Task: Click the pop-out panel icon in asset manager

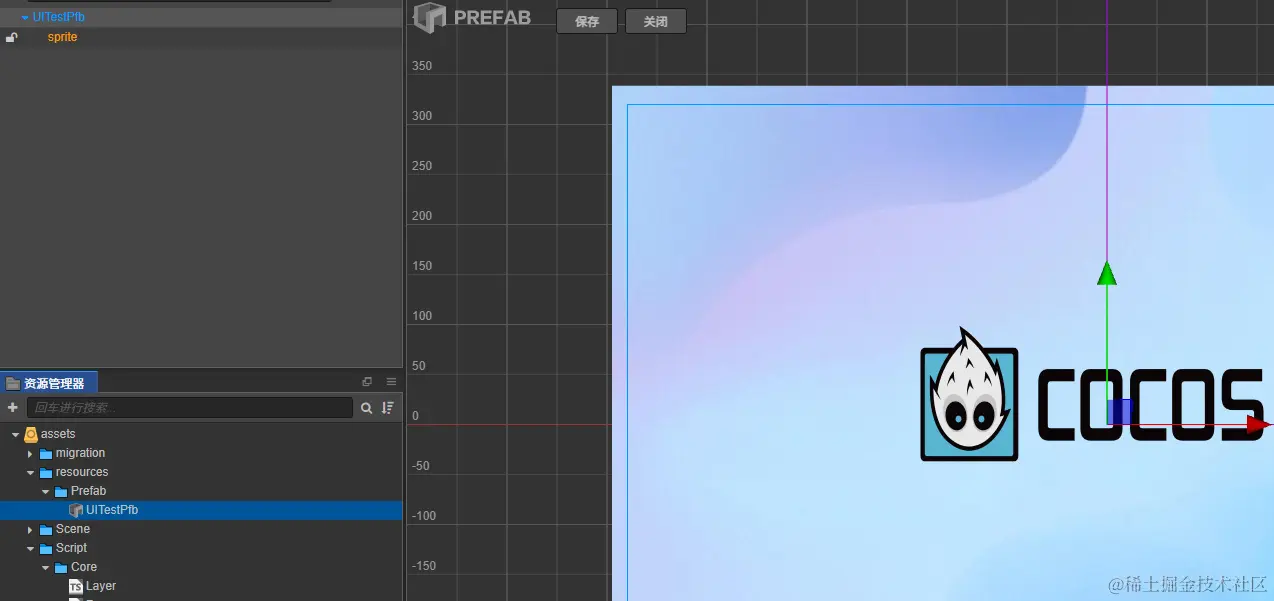Action: click(x=367, y=382)
